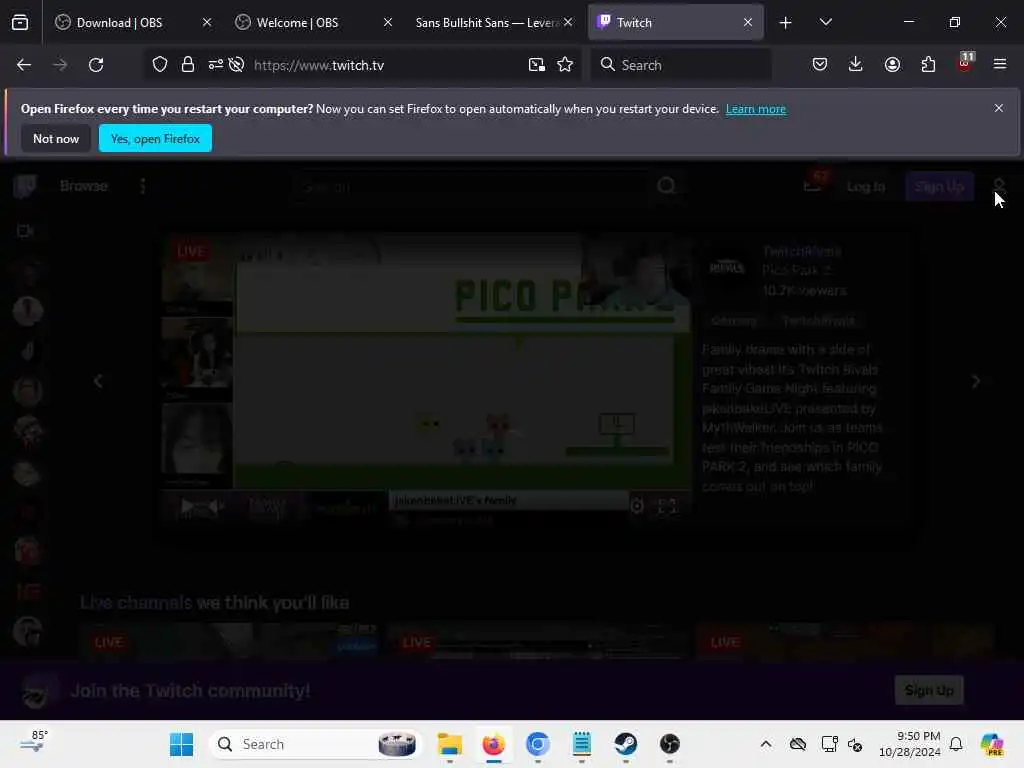Click Twitch Log In button
This screenshot has height=768, width=1024.
(x=866, y=187)
